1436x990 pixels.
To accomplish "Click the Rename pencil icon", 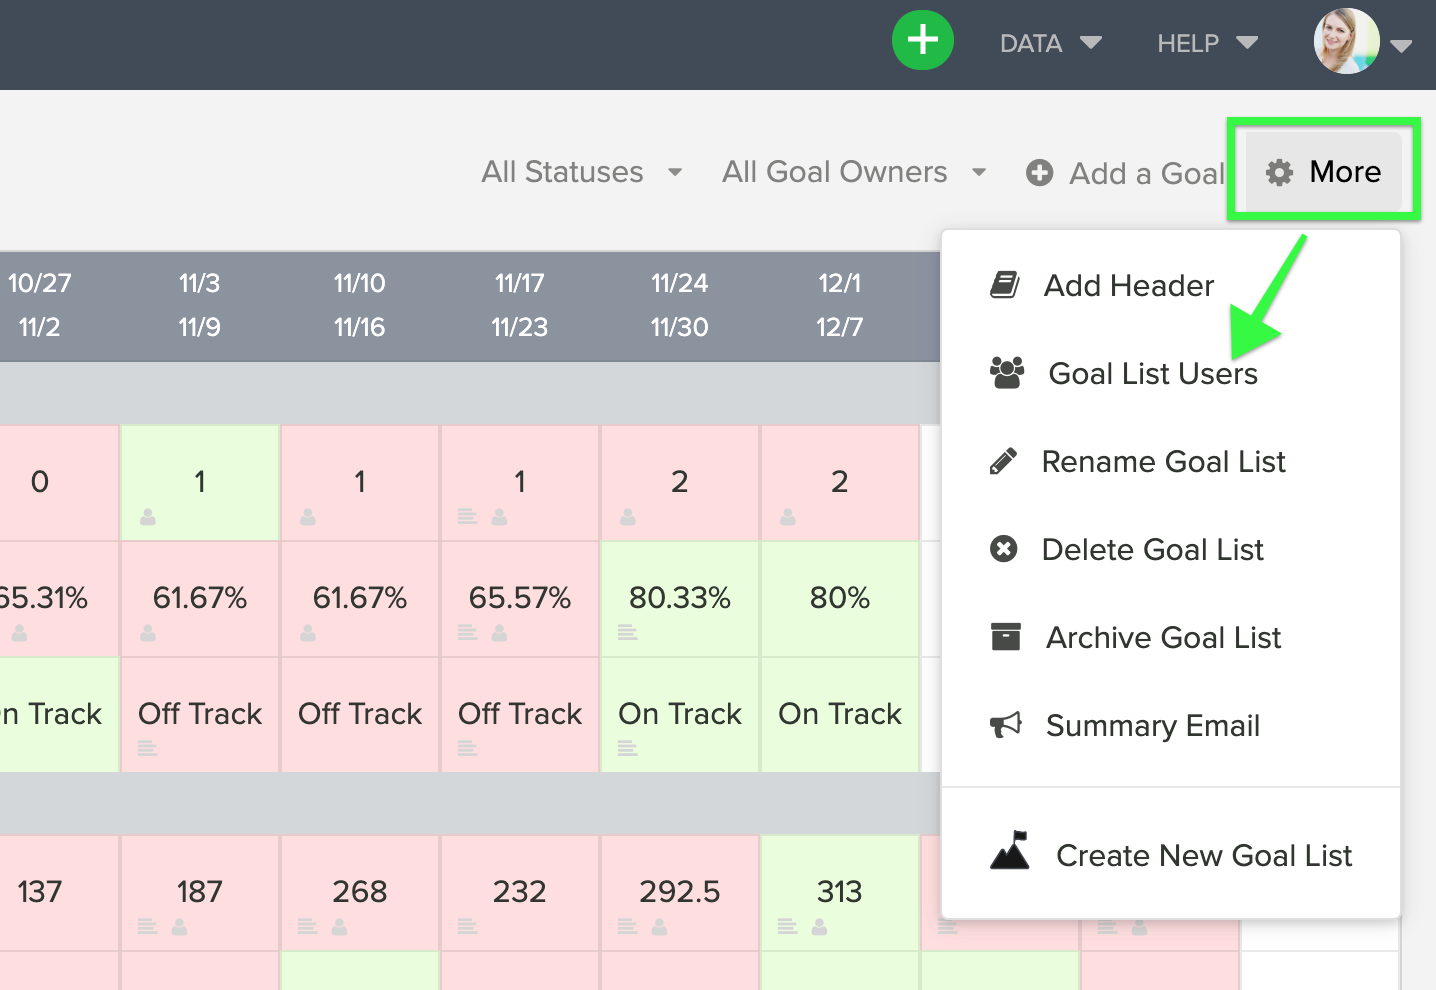I will [x=1003, y=461].
